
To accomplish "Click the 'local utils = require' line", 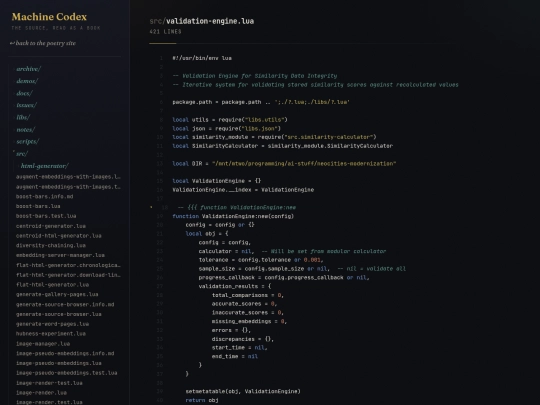I will [x=230, y=120].
